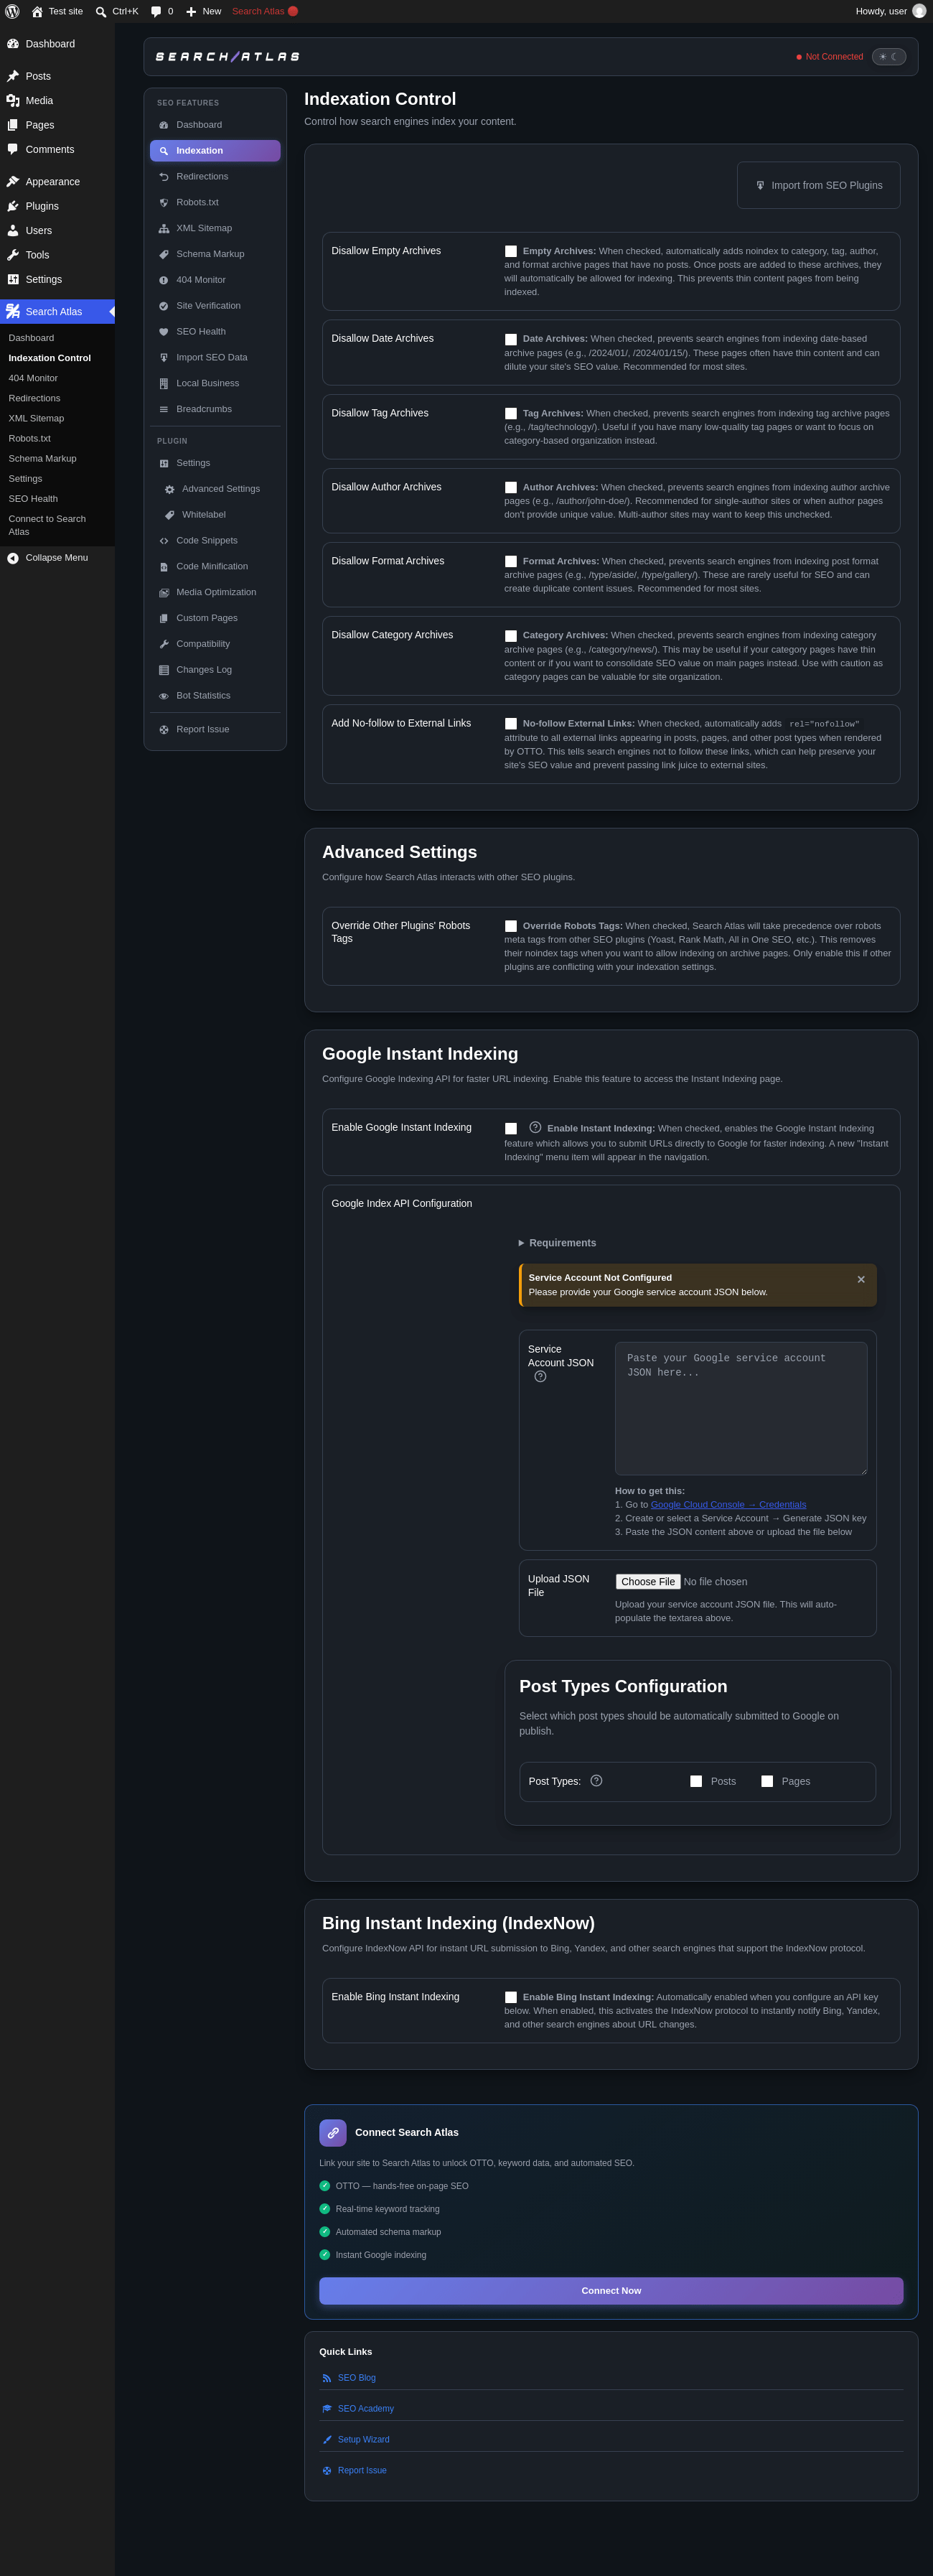The image size is (933, 2576).
Task: Check the Tag Archives checkbox
Action: coord(511,414)
